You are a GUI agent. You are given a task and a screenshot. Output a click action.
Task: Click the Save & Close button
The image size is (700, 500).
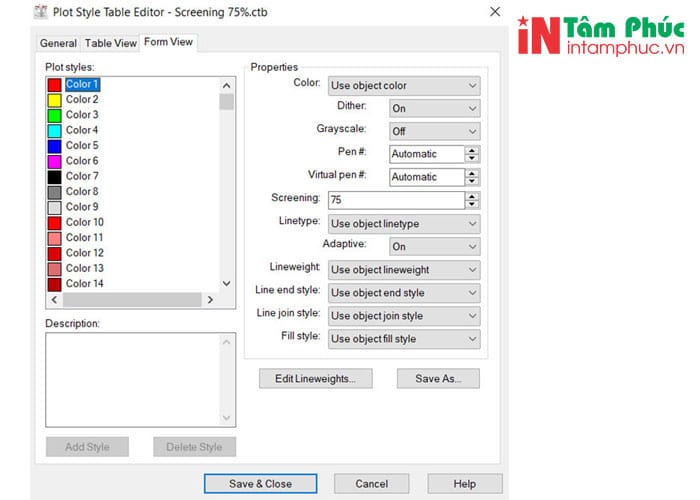click(260, 484)
